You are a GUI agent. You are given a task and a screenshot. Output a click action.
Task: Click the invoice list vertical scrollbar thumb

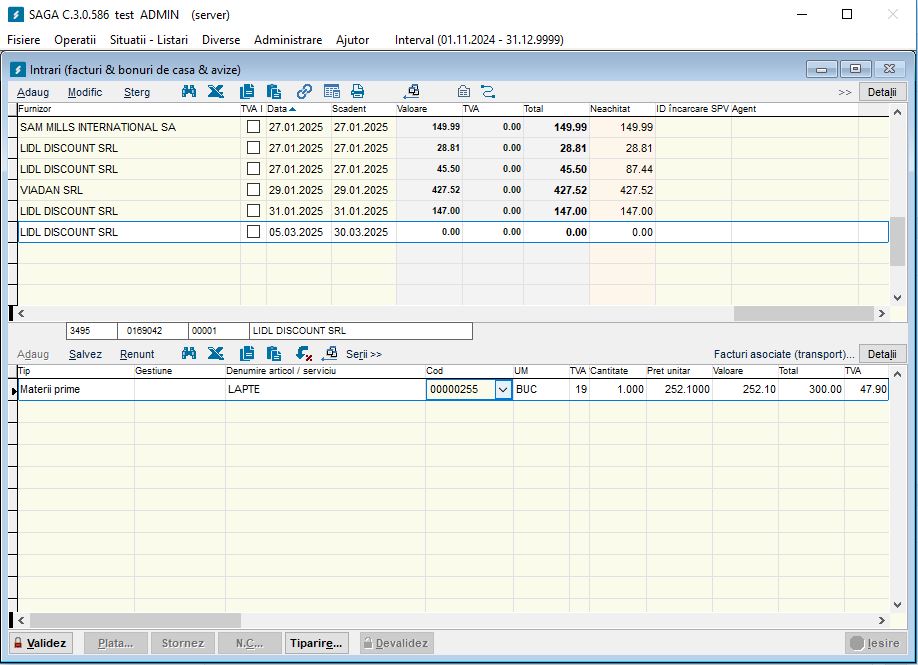(x=897, y=242)
